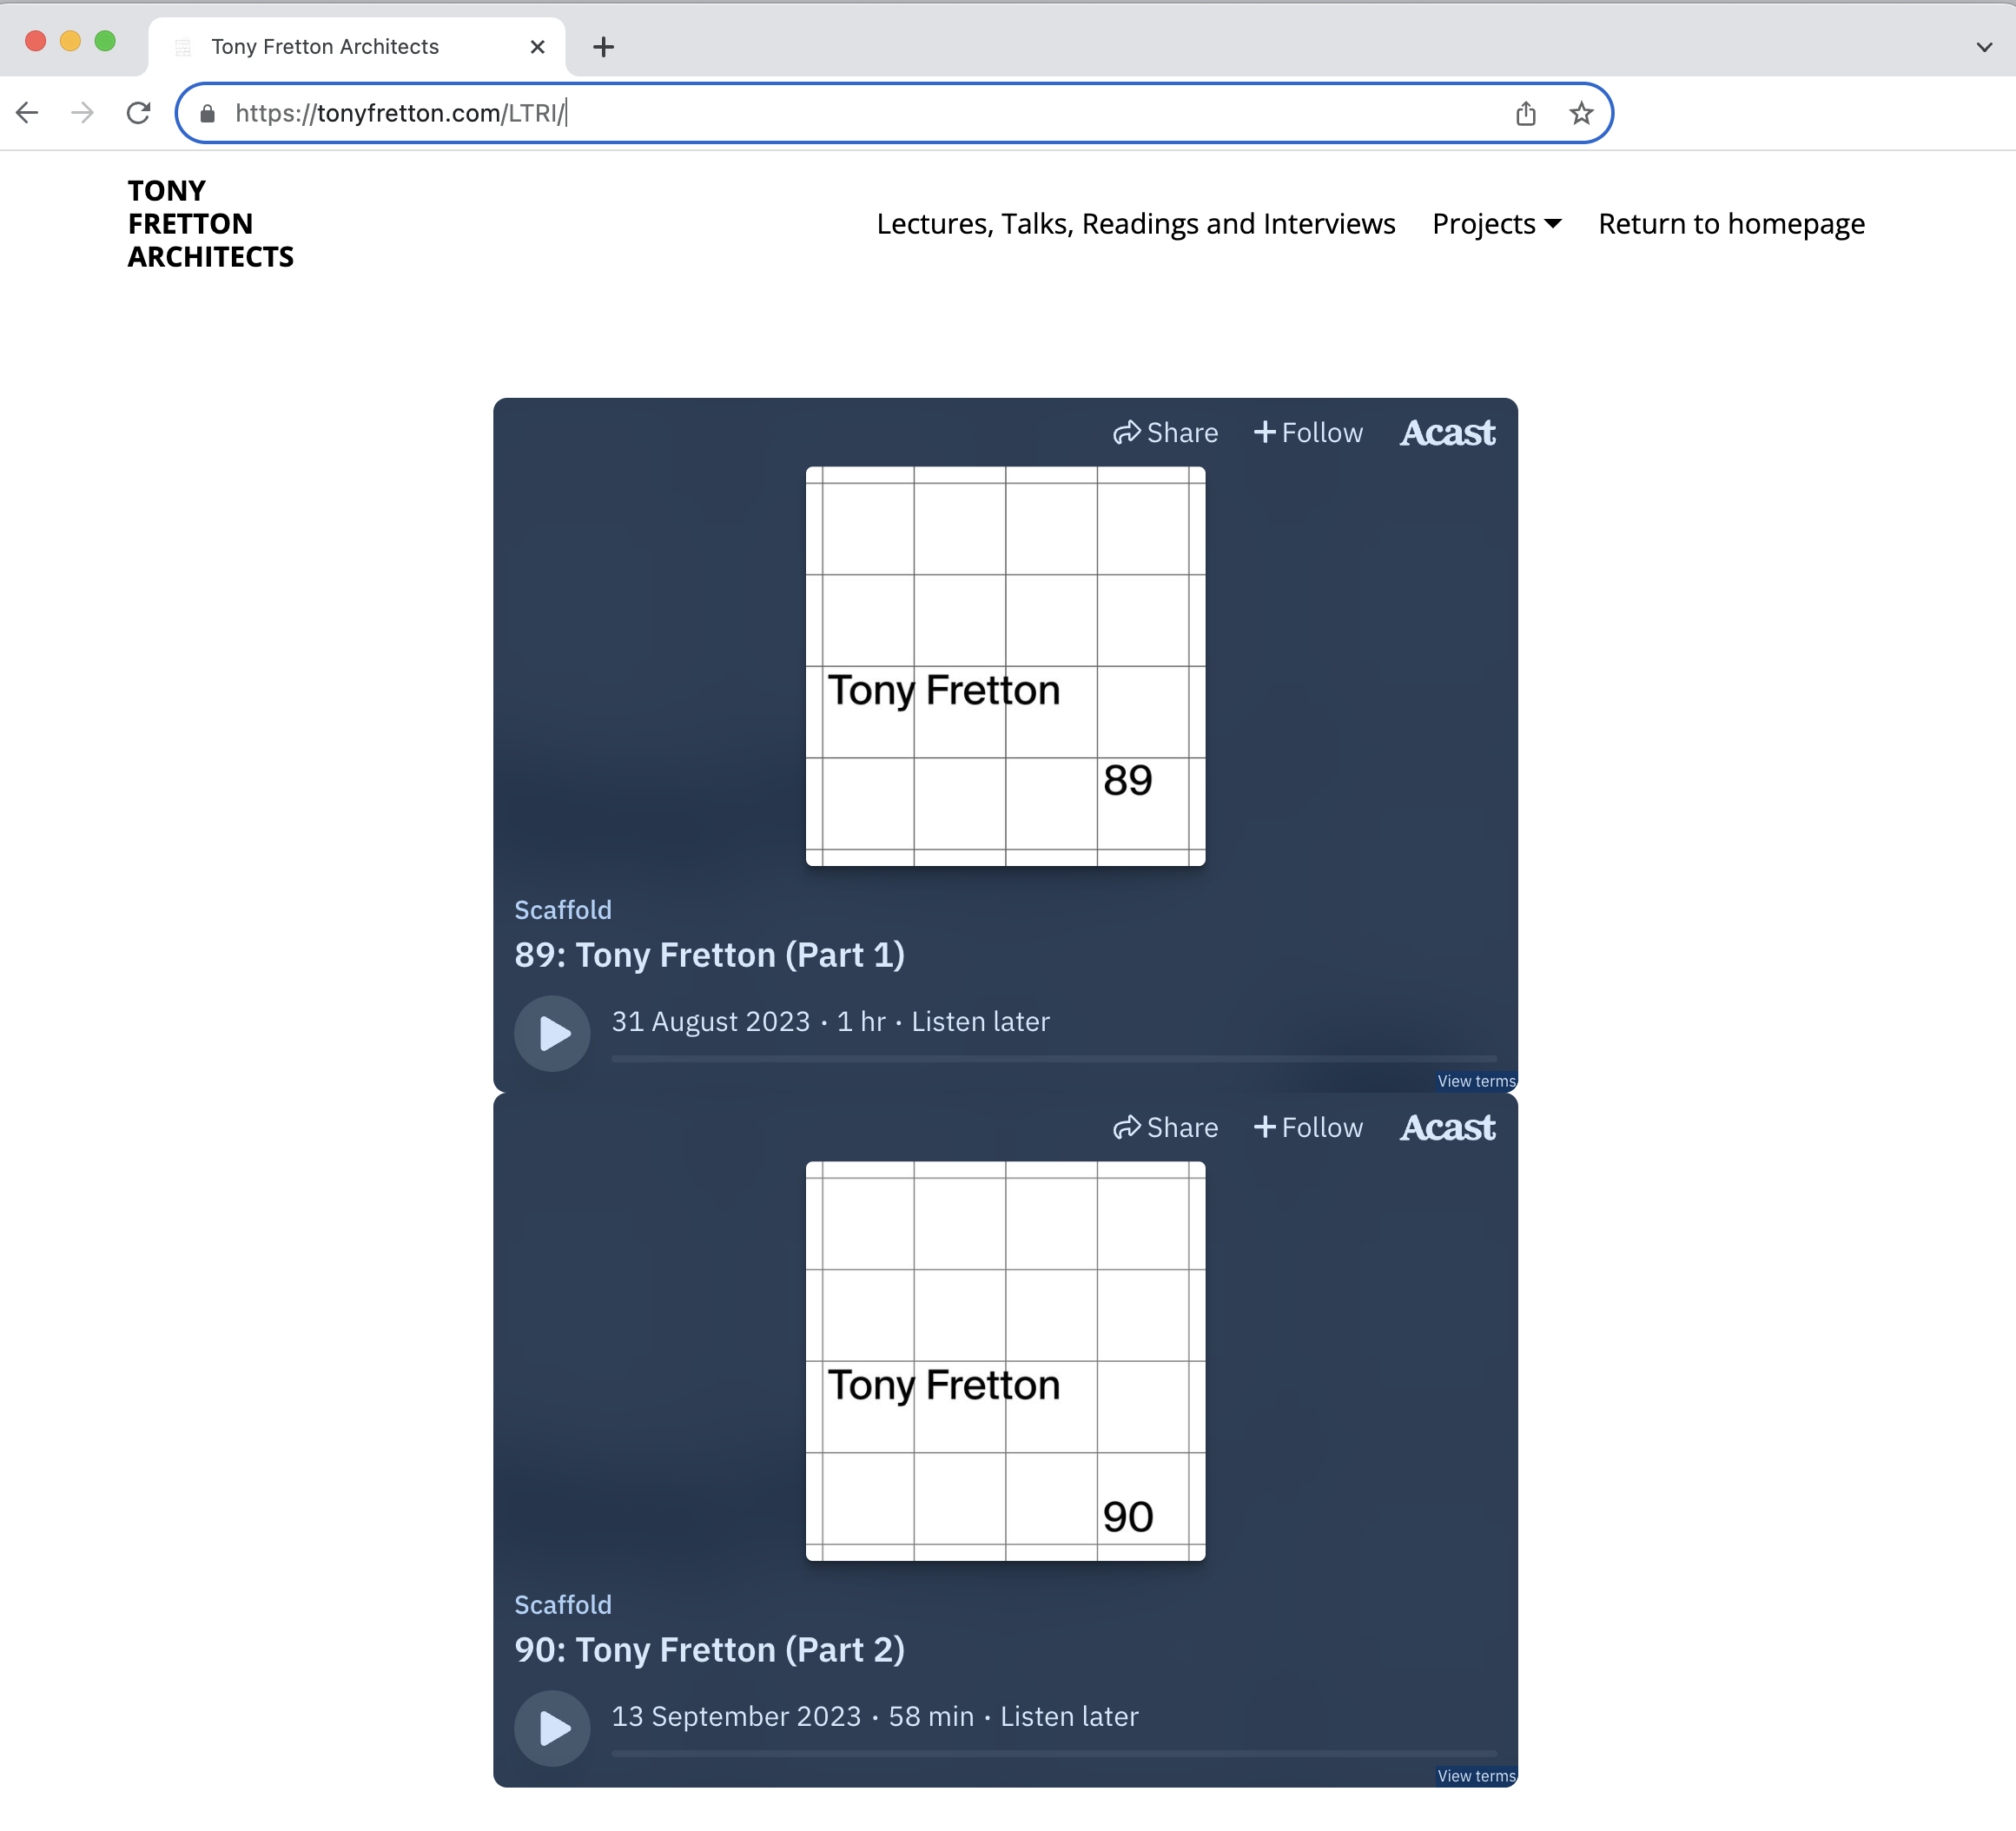
Task: Click Return to homepage link
Action: click(1731, 223)
